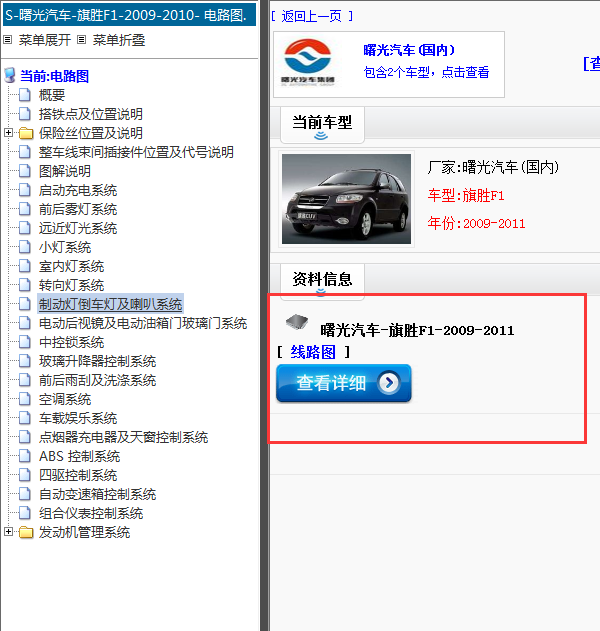This screenshot has width=600, height=631.
Task: Click the text 年份:2009-2011
Action: (x=476, y=223)
